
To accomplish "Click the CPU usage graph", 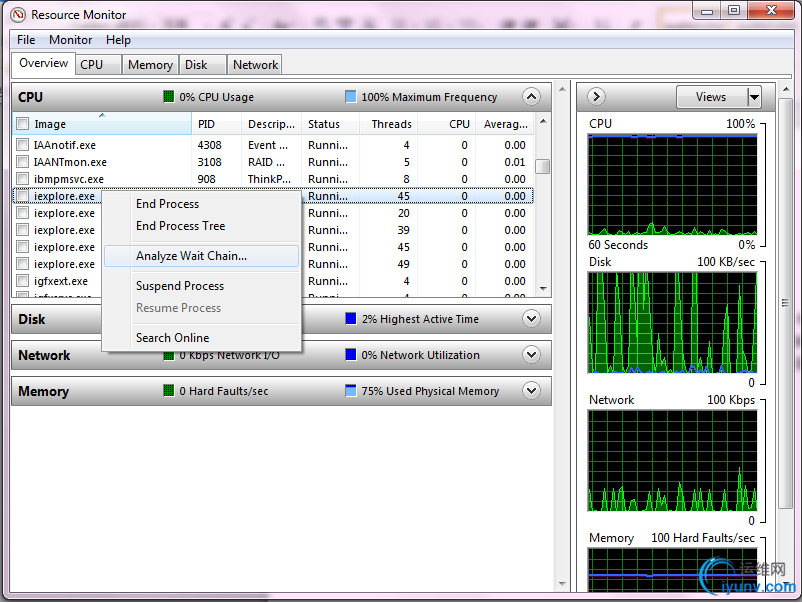I will pos(672,185).
